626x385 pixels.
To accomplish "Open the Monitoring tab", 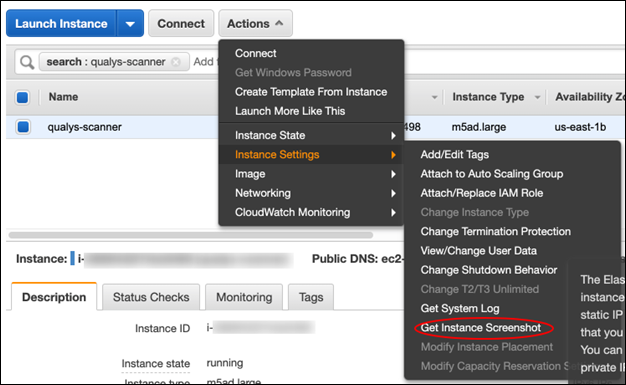I will (x=244, y=297).
